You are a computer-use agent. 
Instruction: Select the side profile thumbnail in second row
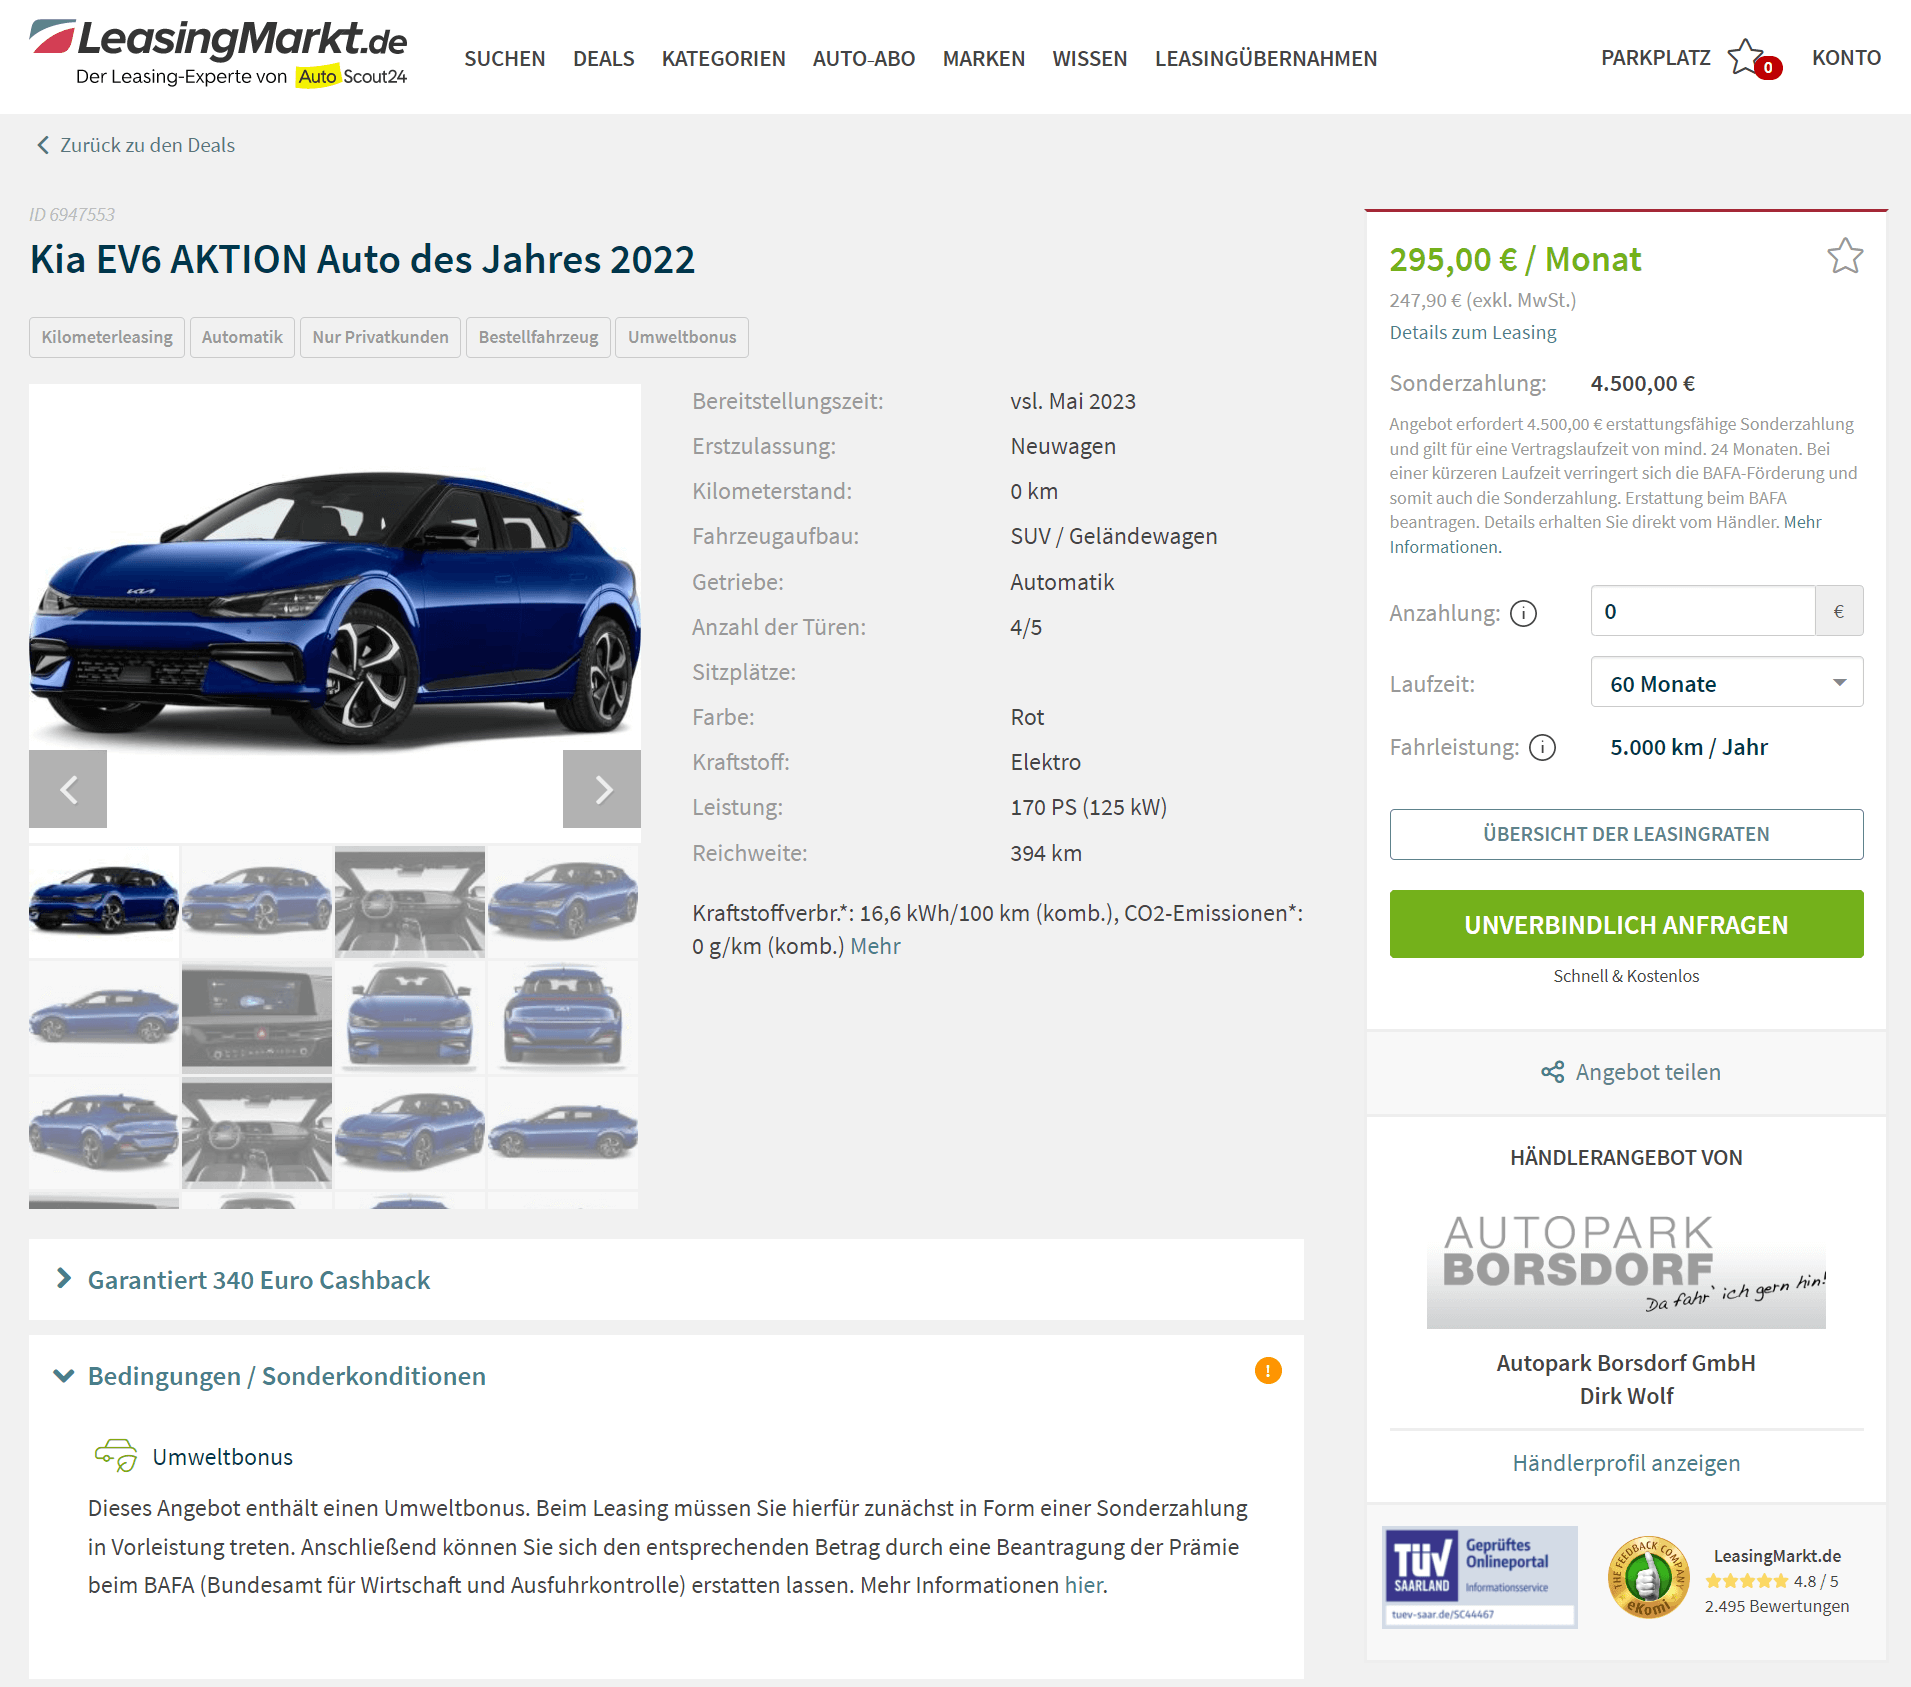[104, 1017]
